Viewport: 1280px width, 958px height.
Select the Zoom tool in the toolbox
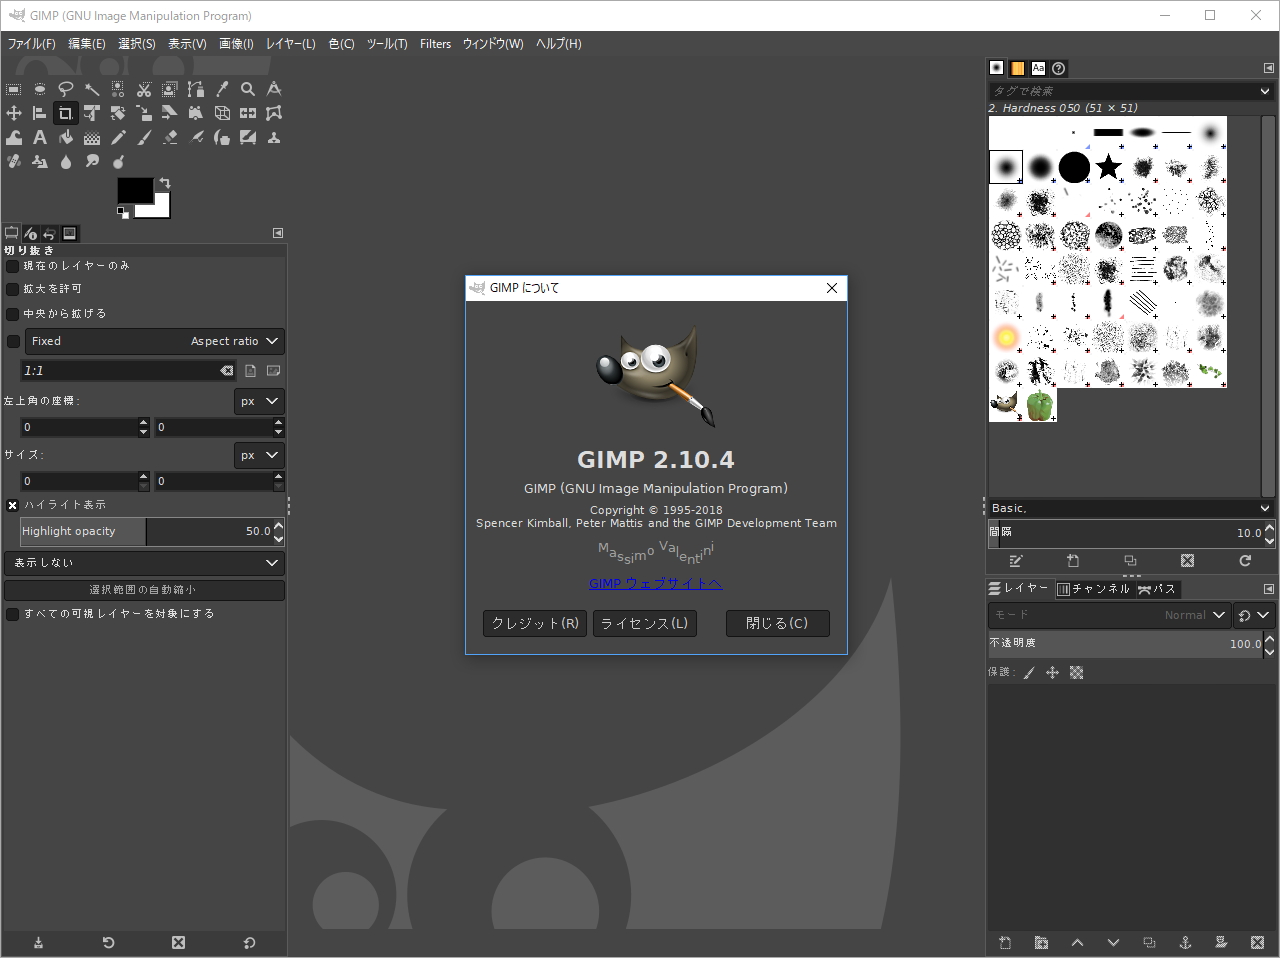pyautogui.click(x=248, y=88)
